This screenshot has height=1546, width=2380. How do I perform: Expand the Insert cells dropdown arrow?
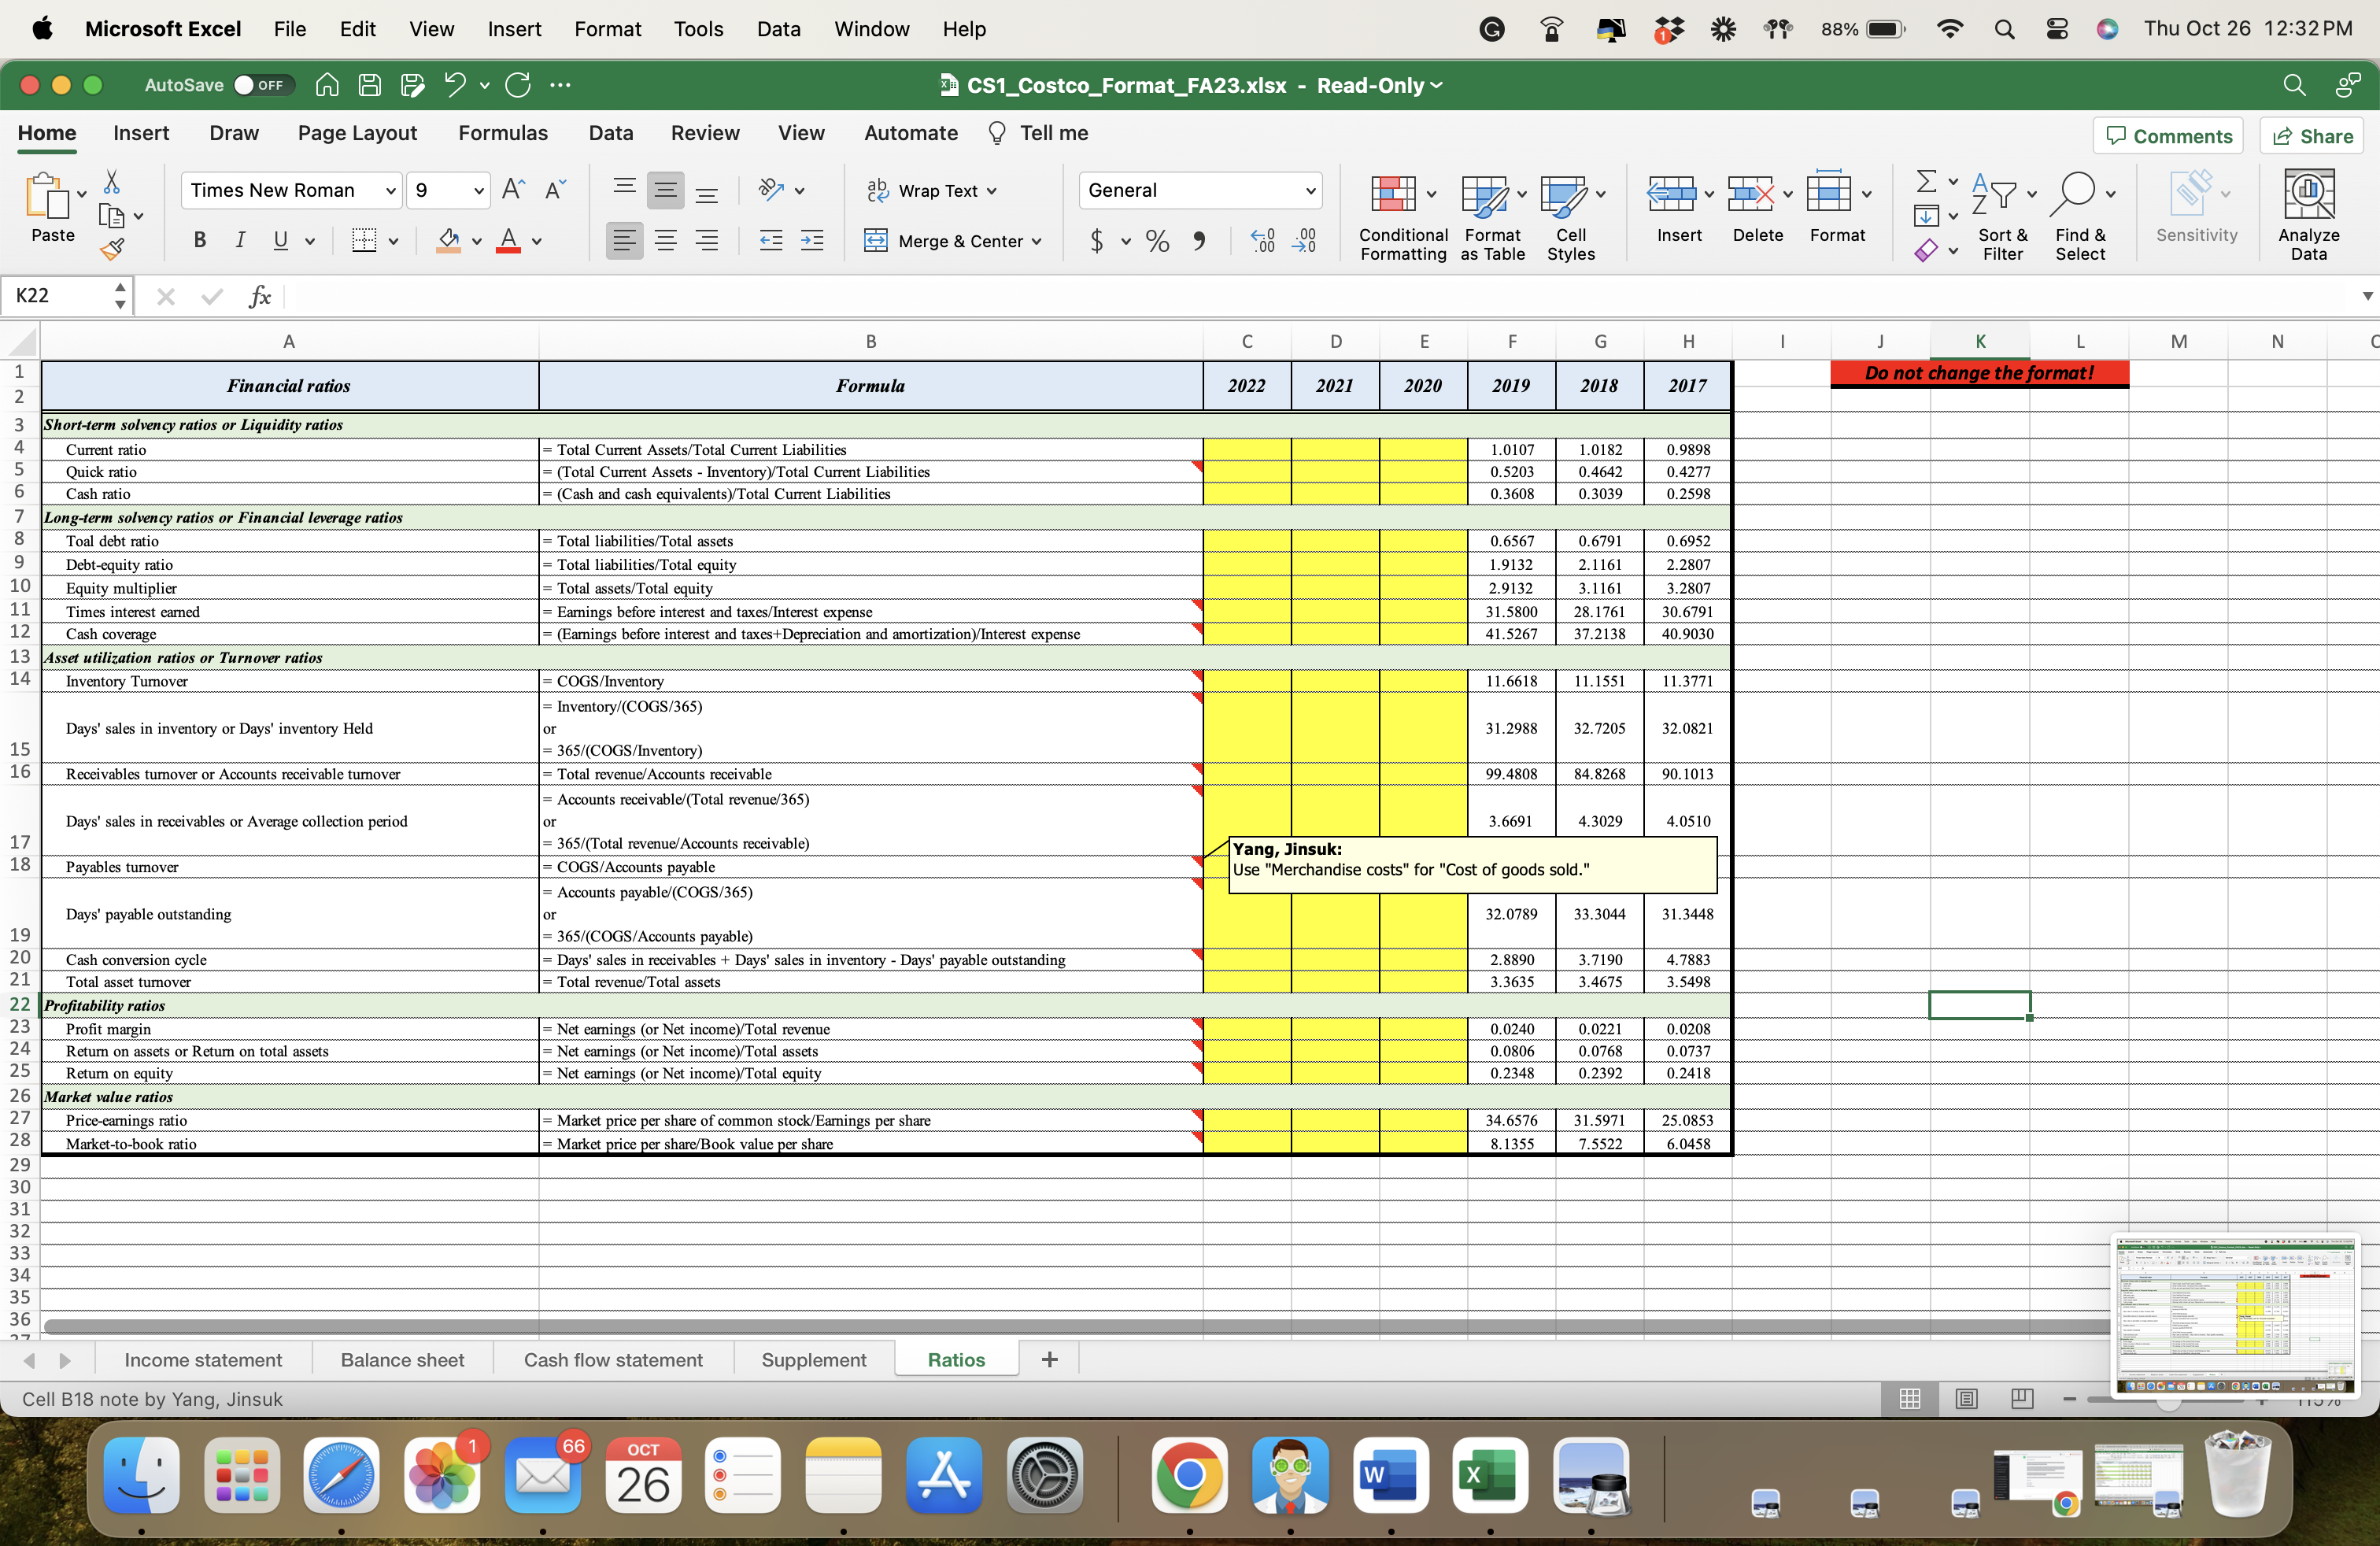click(x=1709, y=193)
